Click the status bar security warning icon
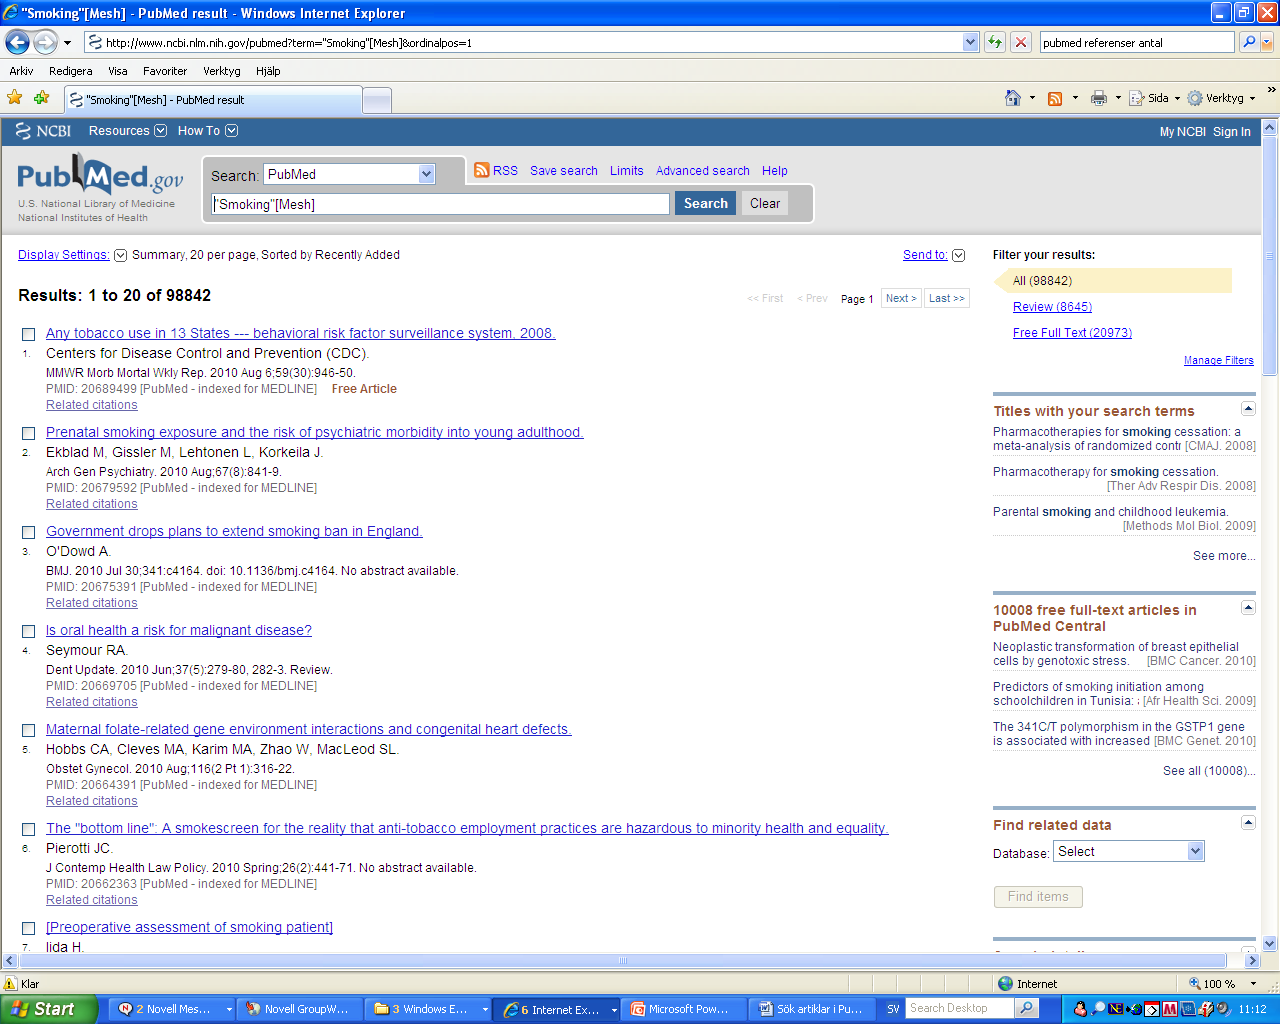The height and width of the screenshot is (1024, 1280). 11,984
